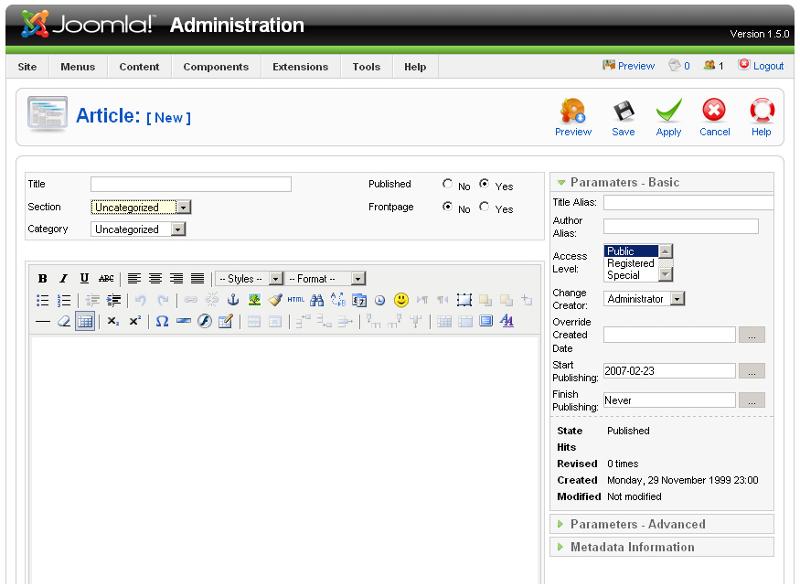The image size is (800, 584).
Task: Insert a special character with Omega icon
Action: click(162, 321)
